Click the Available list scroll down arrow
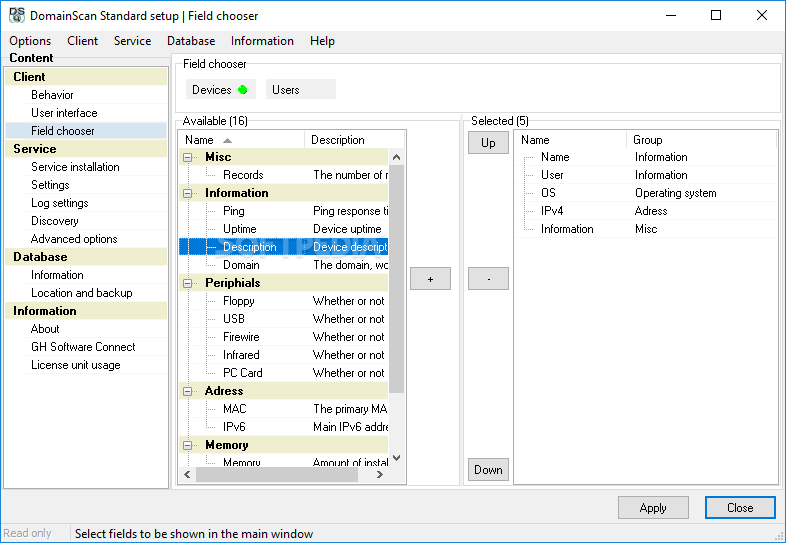 (x=397, y=458)
